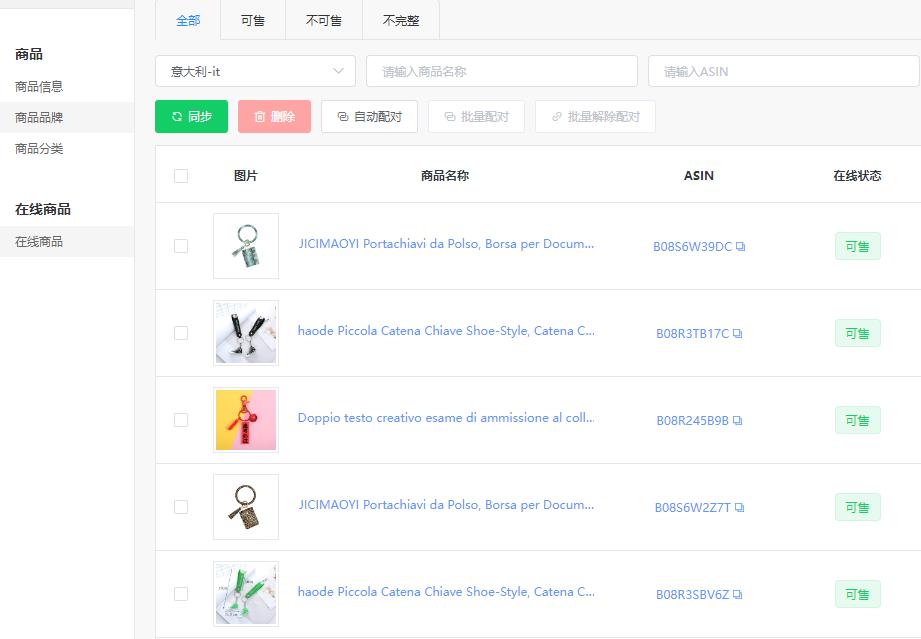Screen dimensions: 921x639
Task: Switch to the 不完整 tab
Action: point(400,20)
